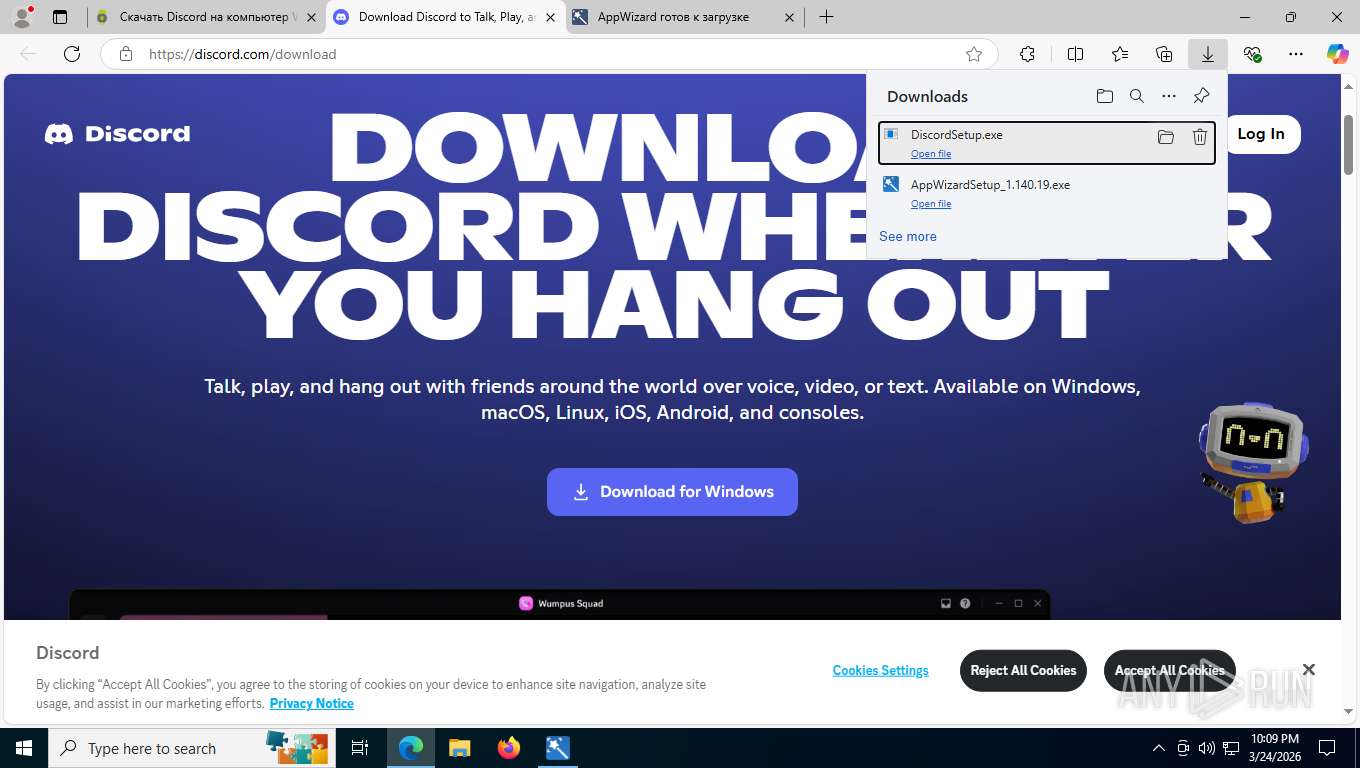
Task: Show DiscordSetup.exe in folder
Action: 1166,137
